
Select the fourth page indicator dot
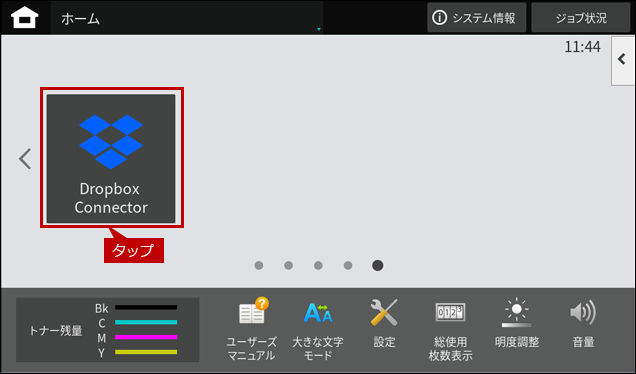348,265
